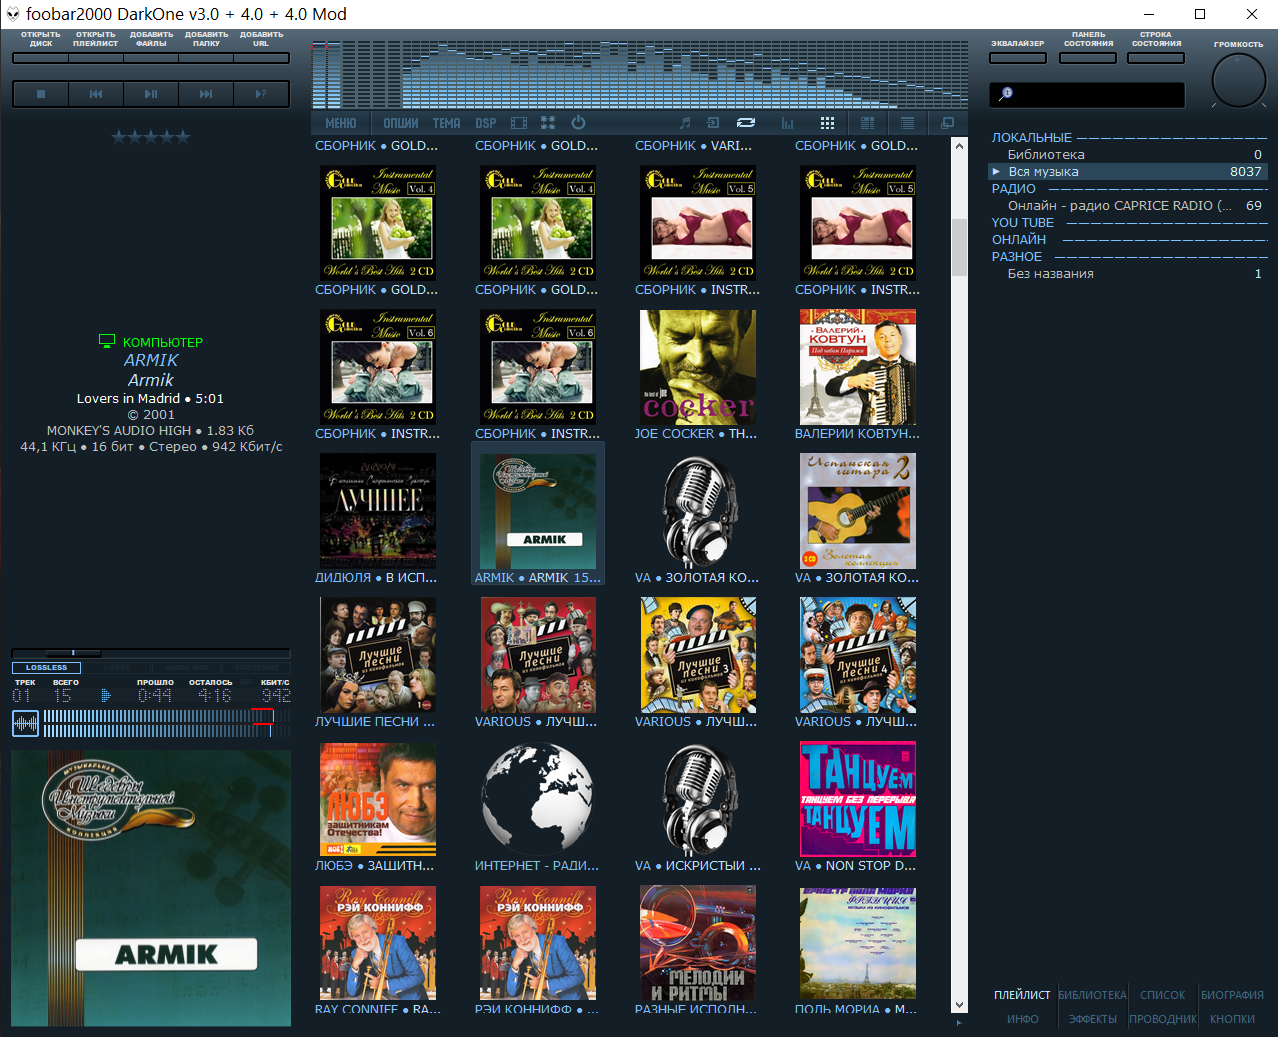Click the waveform seekbar icon
Image resolution: width=1278 pixels, height=1037 pixels.
pyautogui.click(x=25, y=723)
